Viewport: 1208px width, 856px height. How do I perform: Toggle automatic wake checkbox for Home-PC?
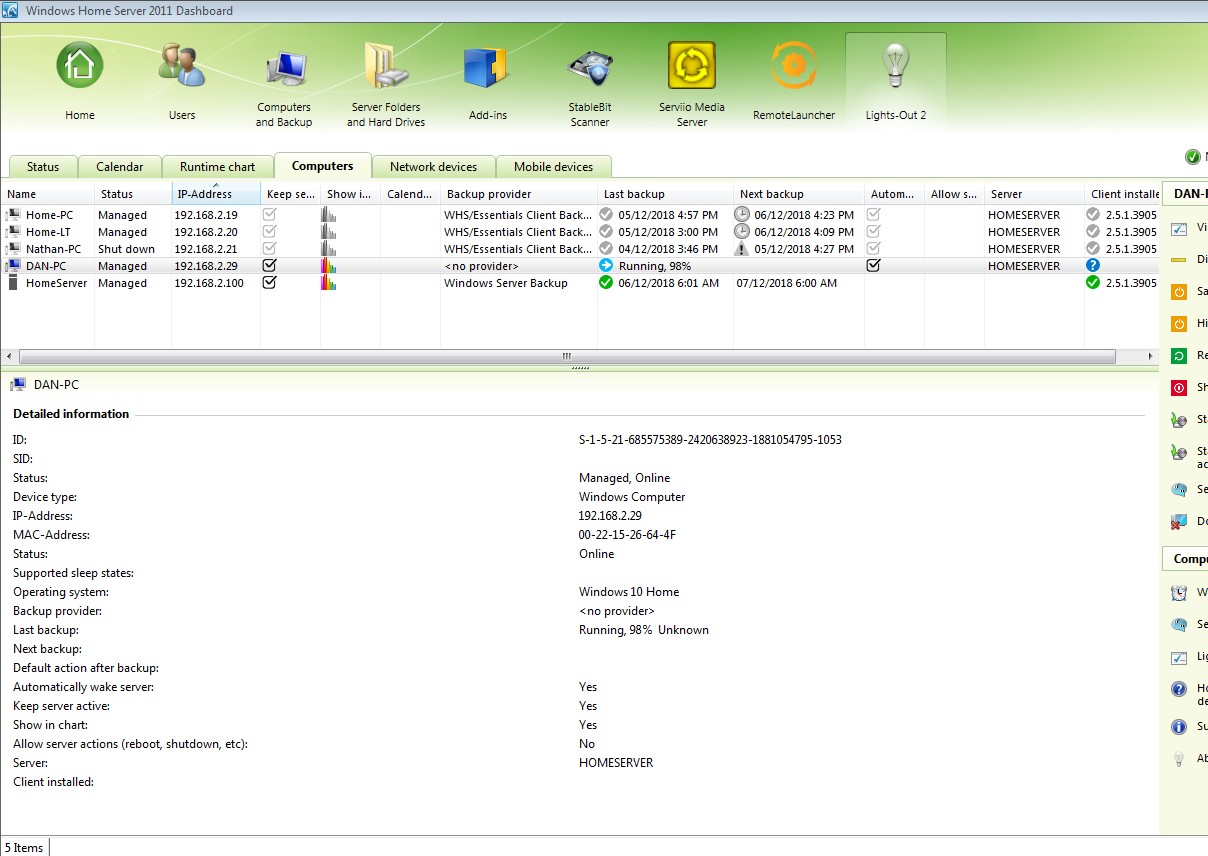click(x=874, y=215)
